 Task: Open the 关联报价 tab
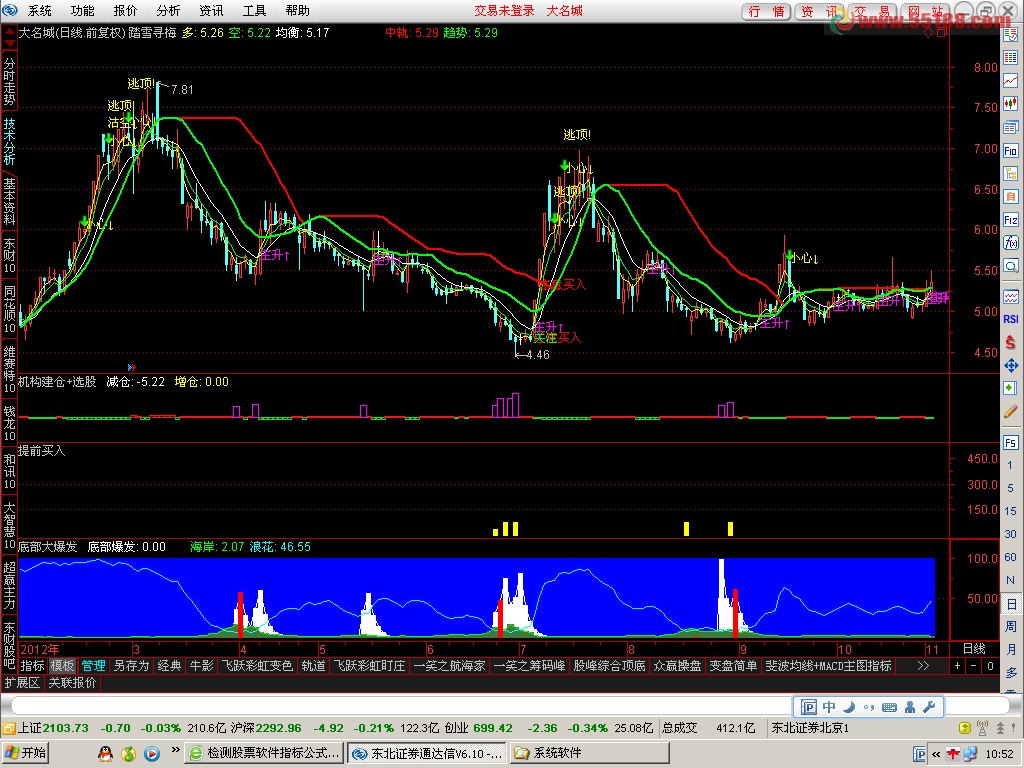pos(72,682)
